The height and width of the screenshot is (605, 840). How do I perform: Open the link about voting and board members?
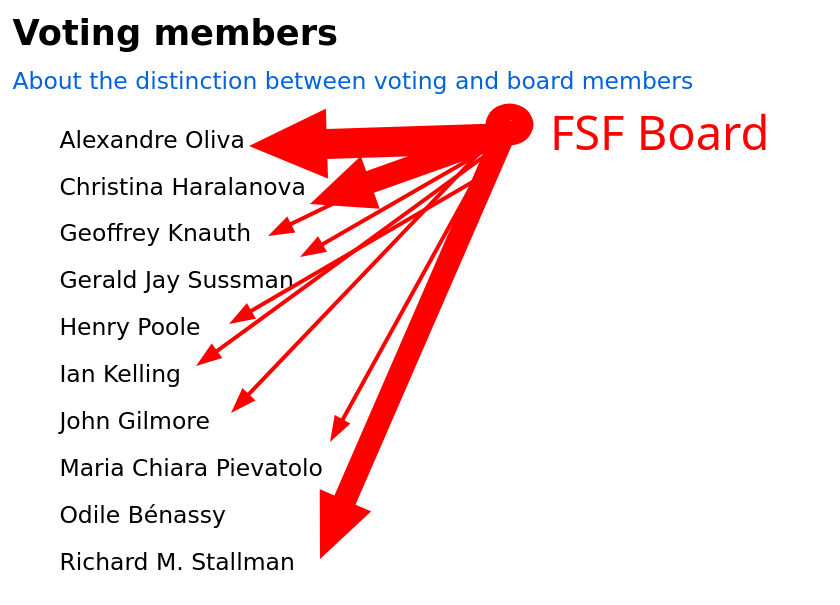click(x=352, y=81)
